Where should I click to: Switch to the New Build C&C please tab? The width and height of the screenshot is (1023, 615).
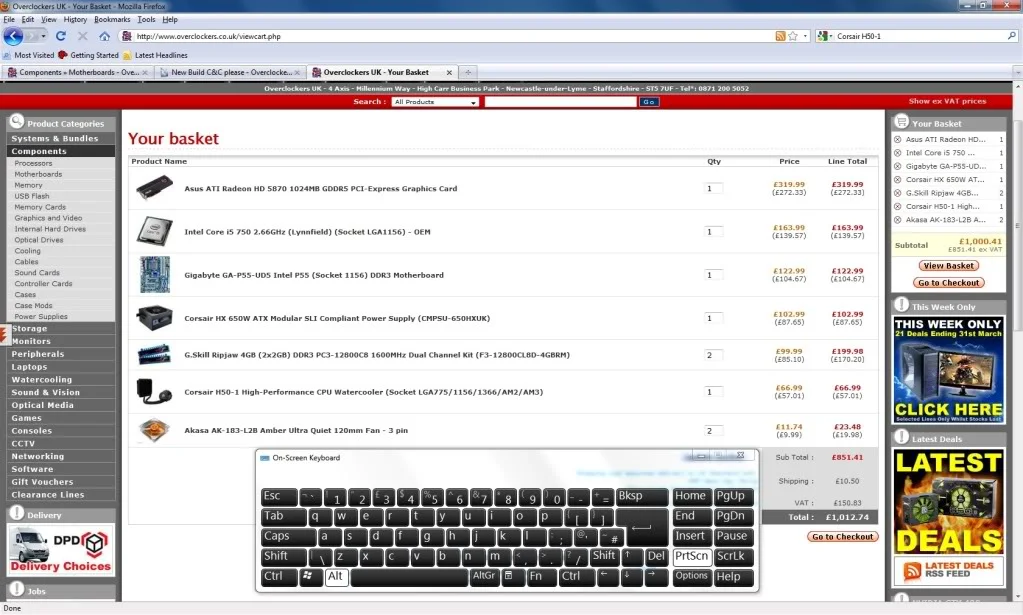[230, 72]
